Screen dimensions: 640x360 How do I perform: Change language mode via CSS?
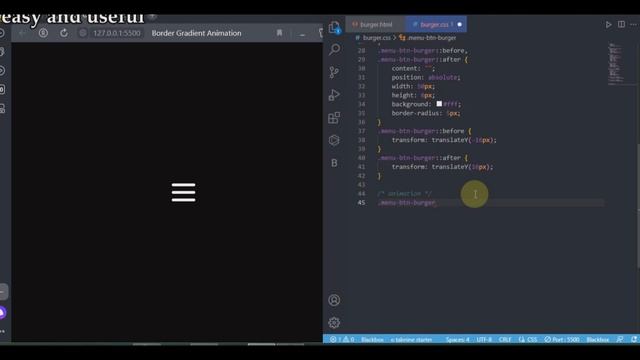pyautogui.click(x=532, y=340)
